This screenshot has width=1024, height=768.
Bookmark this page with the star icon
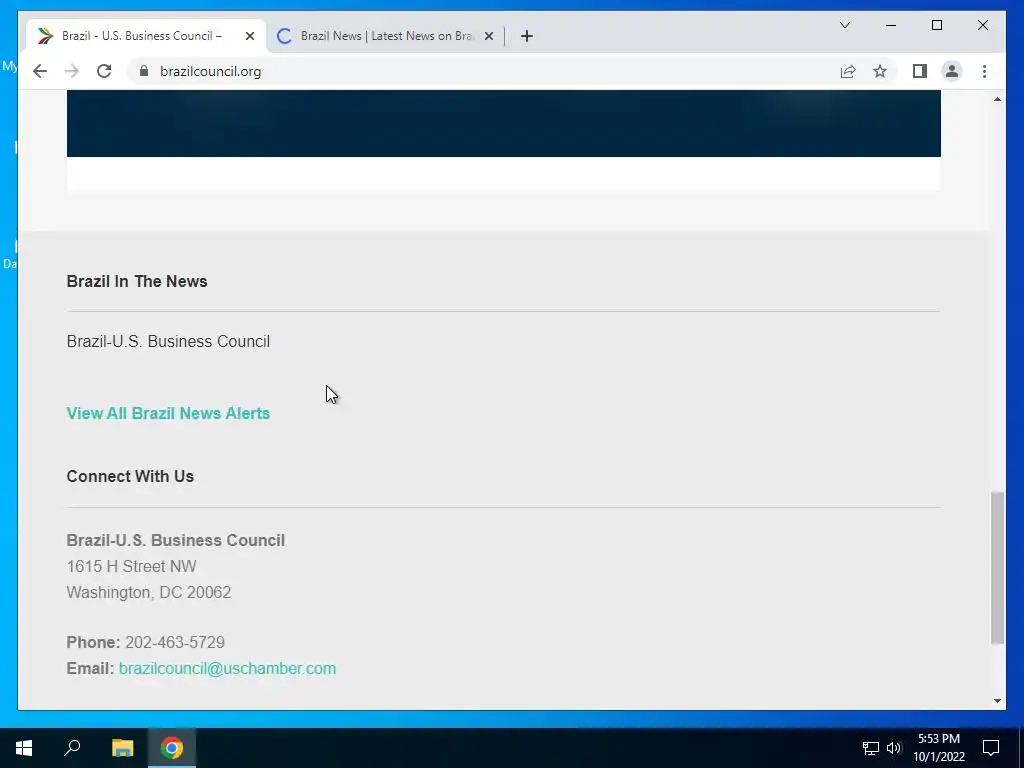(x=880, y=71)
